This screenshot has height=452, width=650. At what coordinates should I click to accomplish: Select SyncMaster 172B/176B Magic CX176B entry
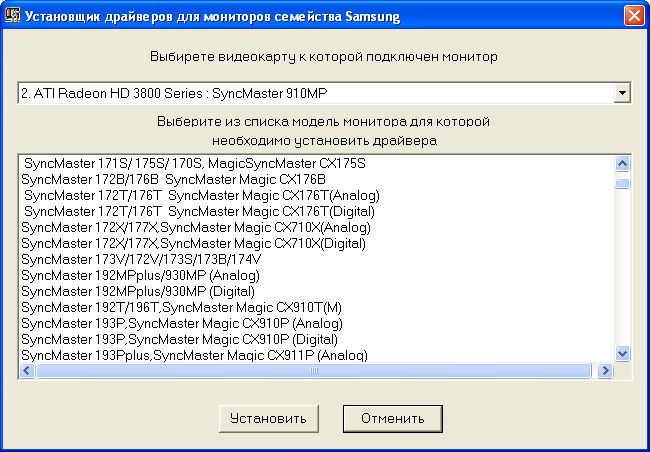point(173,179)
